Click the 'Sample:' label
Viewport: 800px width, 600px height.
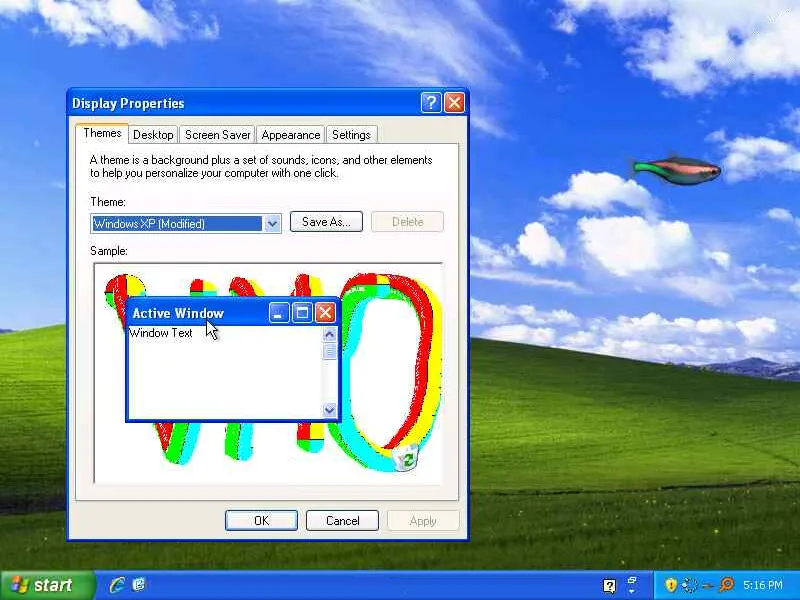[x=109, y=251]
